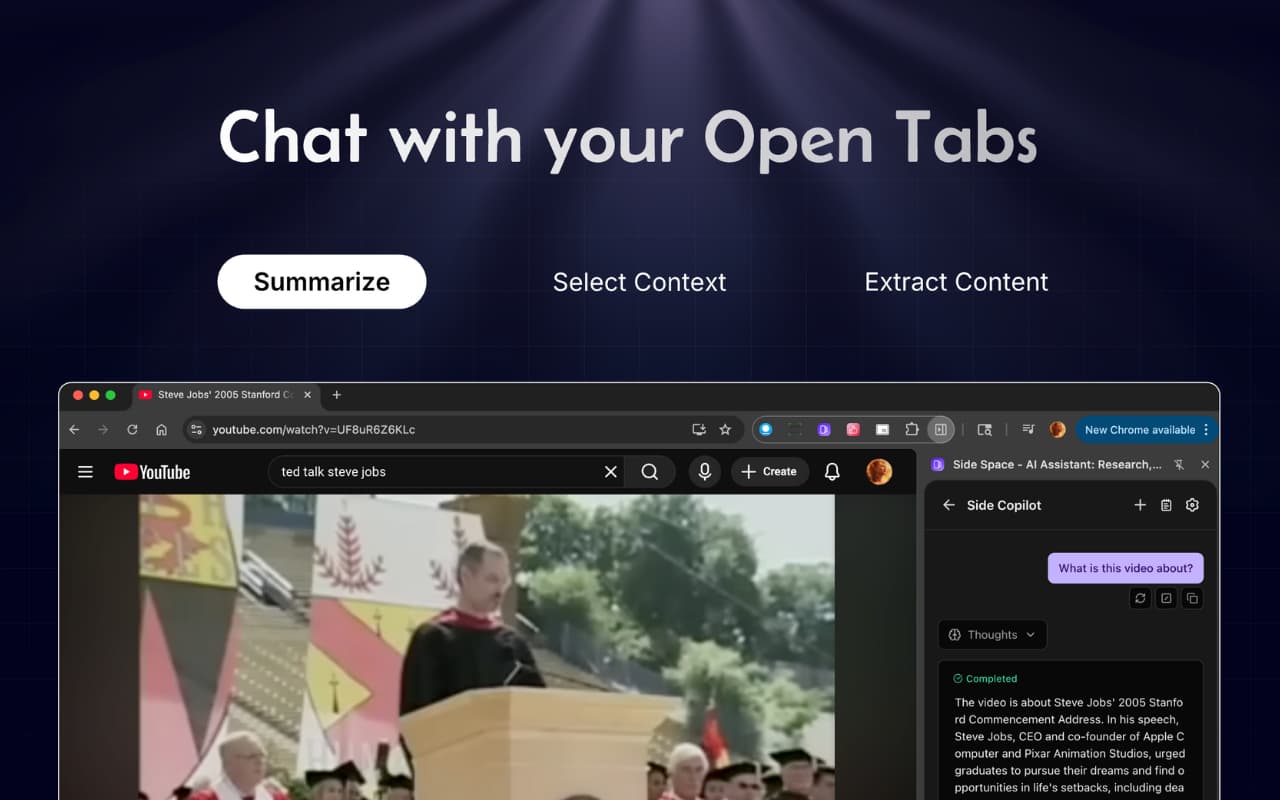The height and width of the screenshot is (800, 1280).
Task: Open a new browser tab with plus
Action: 337,395
